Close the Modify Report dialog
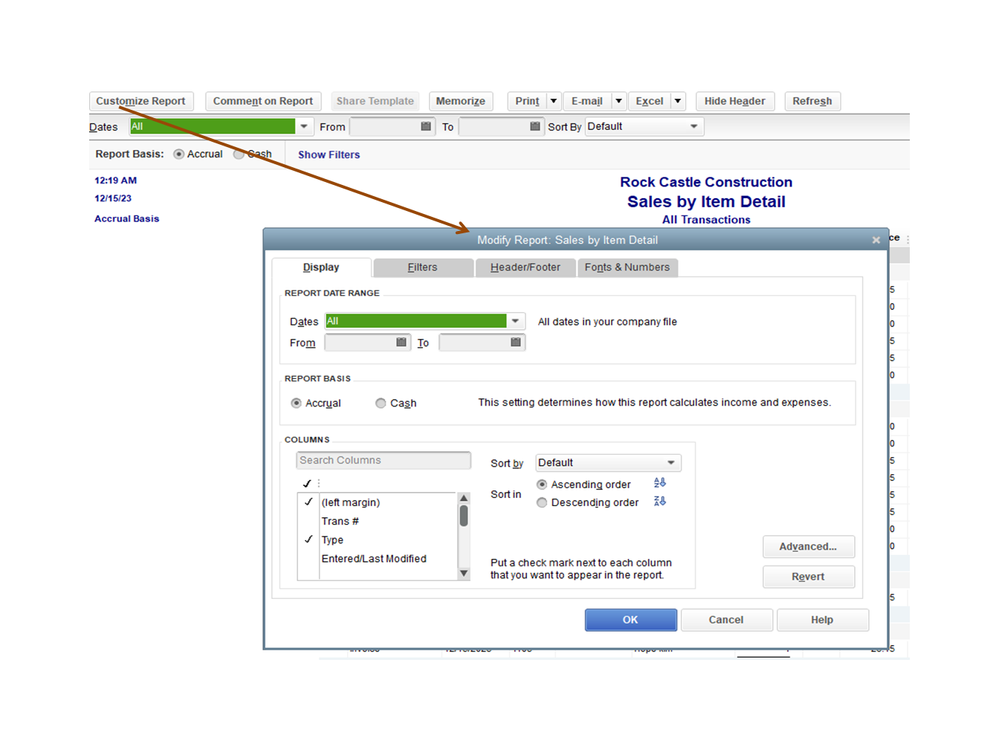The image size is (999, 749). (876, 240)
